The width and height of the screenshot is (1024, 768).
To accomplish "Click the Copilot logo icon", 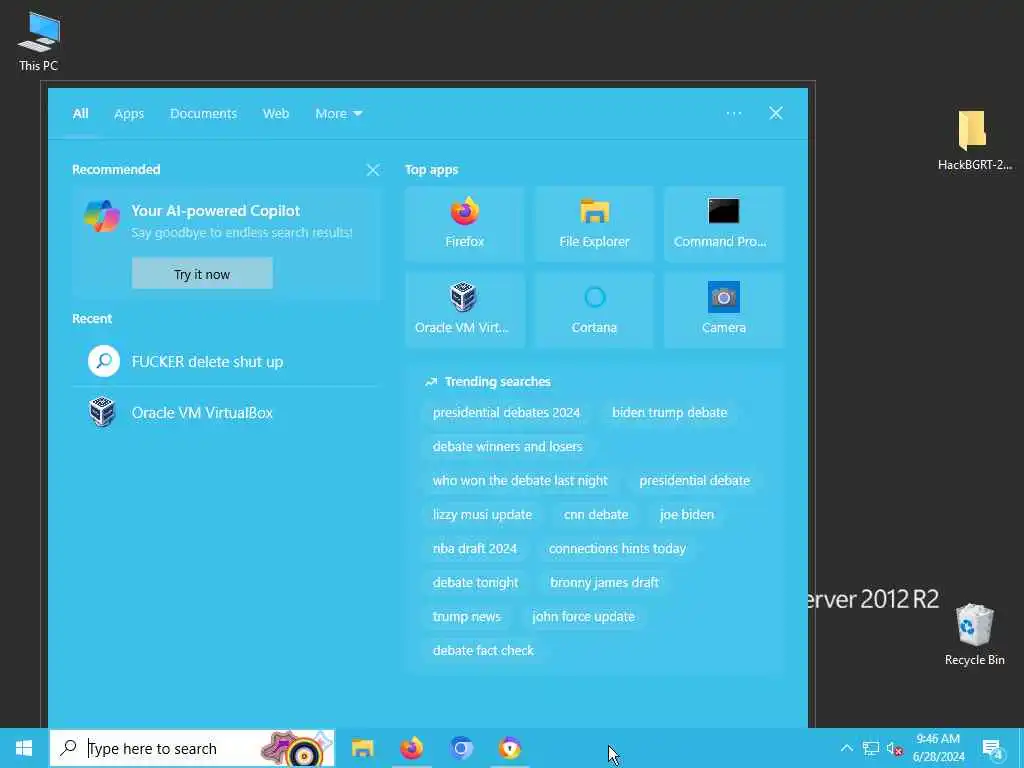I will point(102,216).
